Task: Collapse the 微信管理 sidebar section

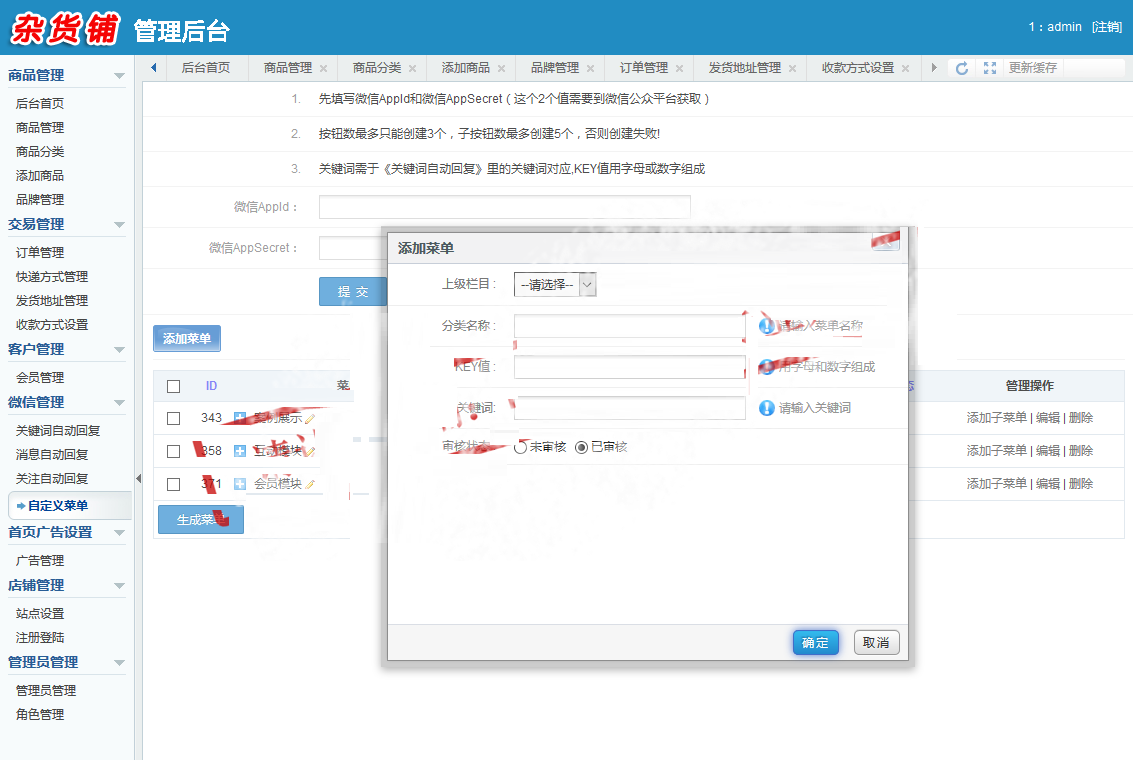Action: 119,403
